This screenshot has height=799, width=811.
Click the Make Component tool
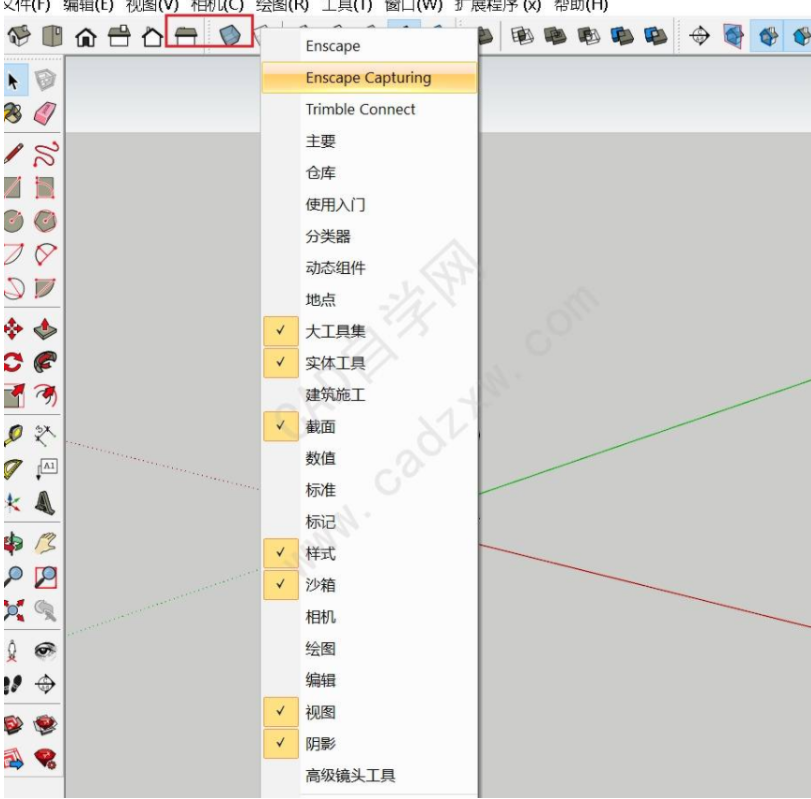tap(45, 81)
